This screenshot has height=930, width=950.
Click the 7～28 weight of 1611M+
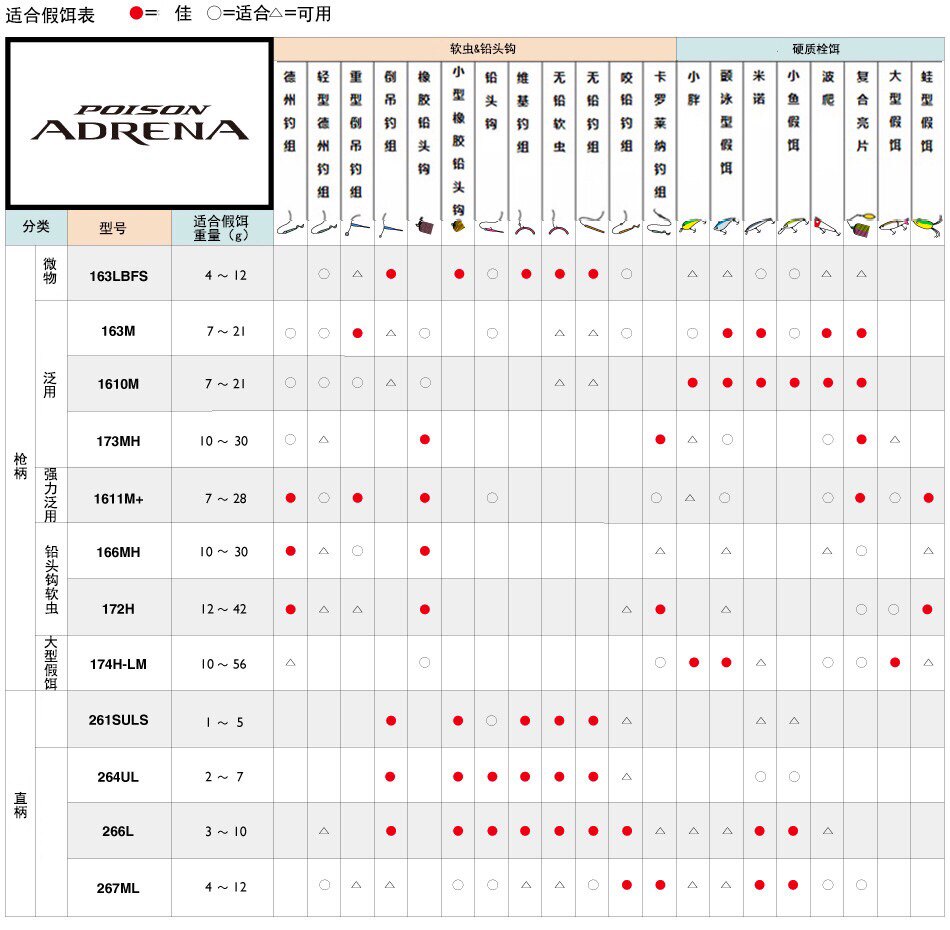(225, 499)
